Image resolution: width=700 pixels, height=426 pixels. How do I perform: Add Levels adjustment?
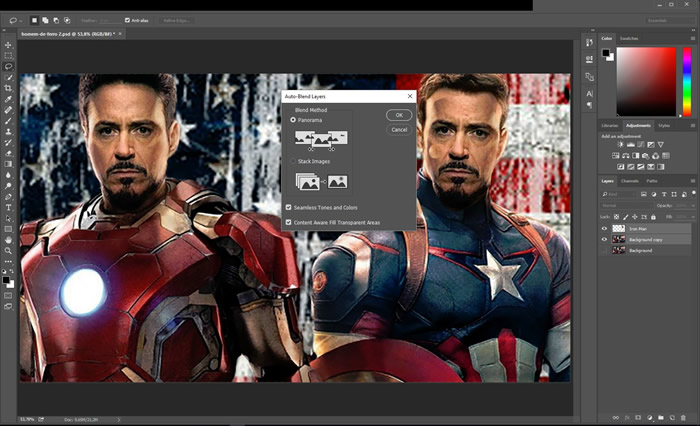[631, 144]
